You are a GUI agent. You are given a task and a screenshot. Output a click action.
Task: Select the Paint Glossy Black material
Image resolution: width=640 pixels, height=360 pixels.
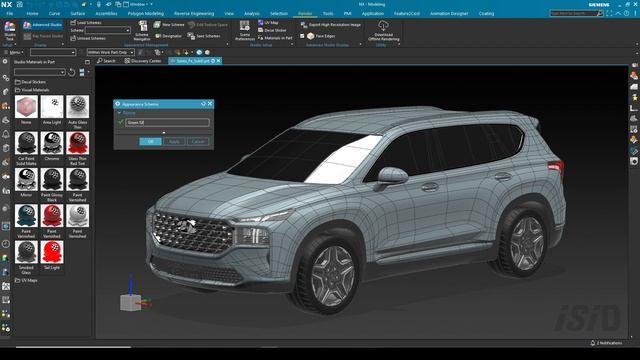[52, 180]
